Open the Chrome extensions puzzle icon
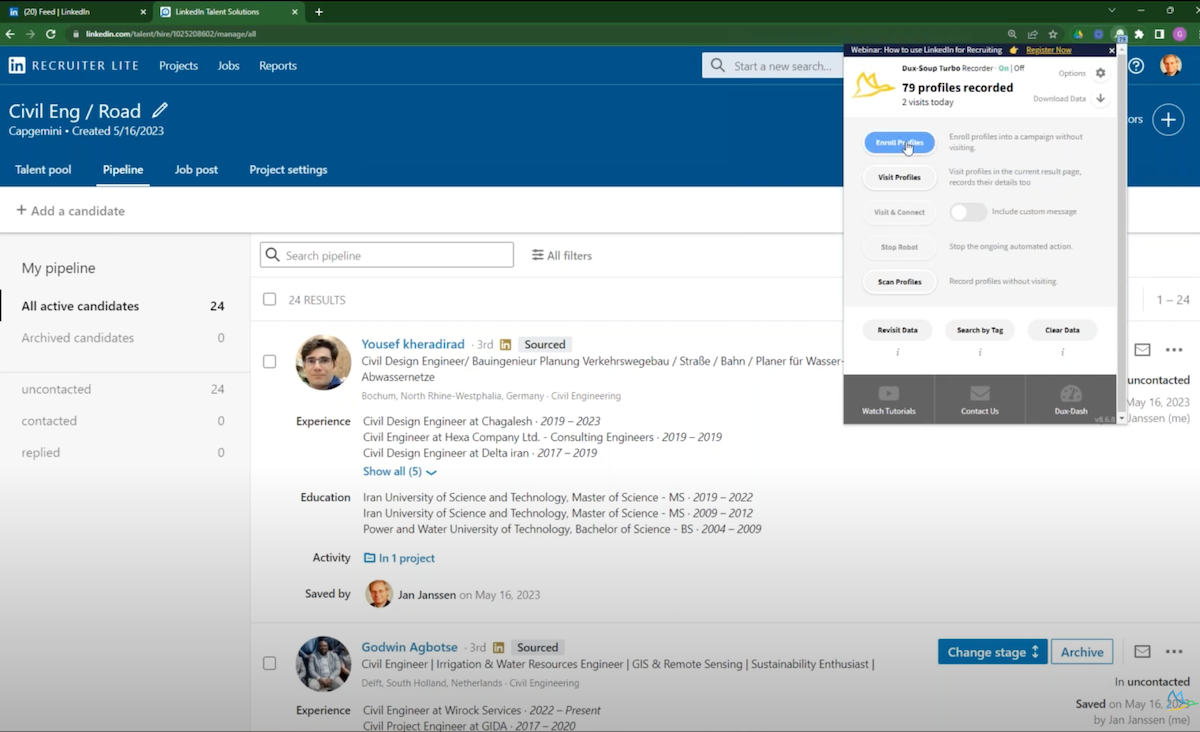 (1139, 34)
